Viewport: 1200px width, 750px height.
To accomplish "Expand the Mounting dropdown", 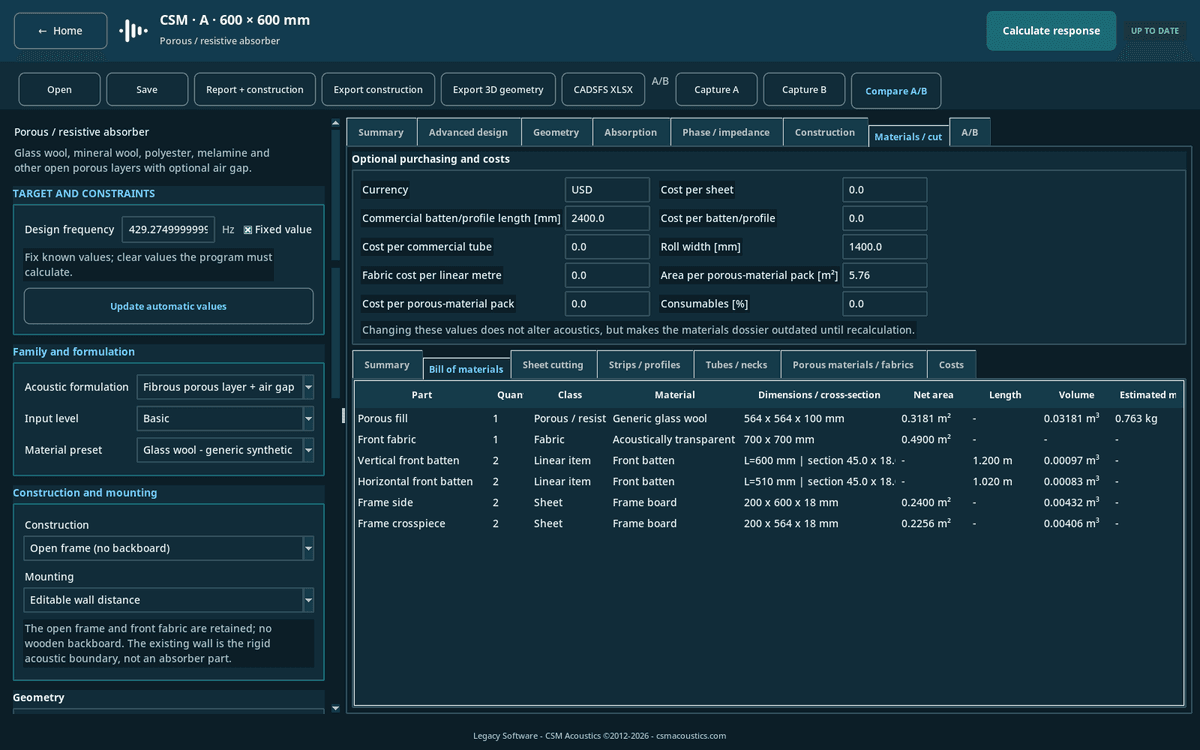I will point(169,600).
